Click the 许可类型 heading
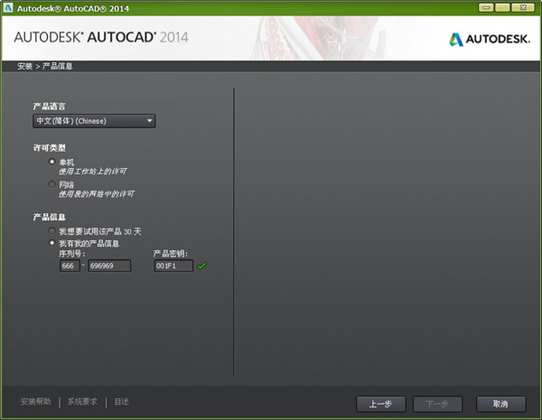542x420 pixels. click(x=49, y=148)
